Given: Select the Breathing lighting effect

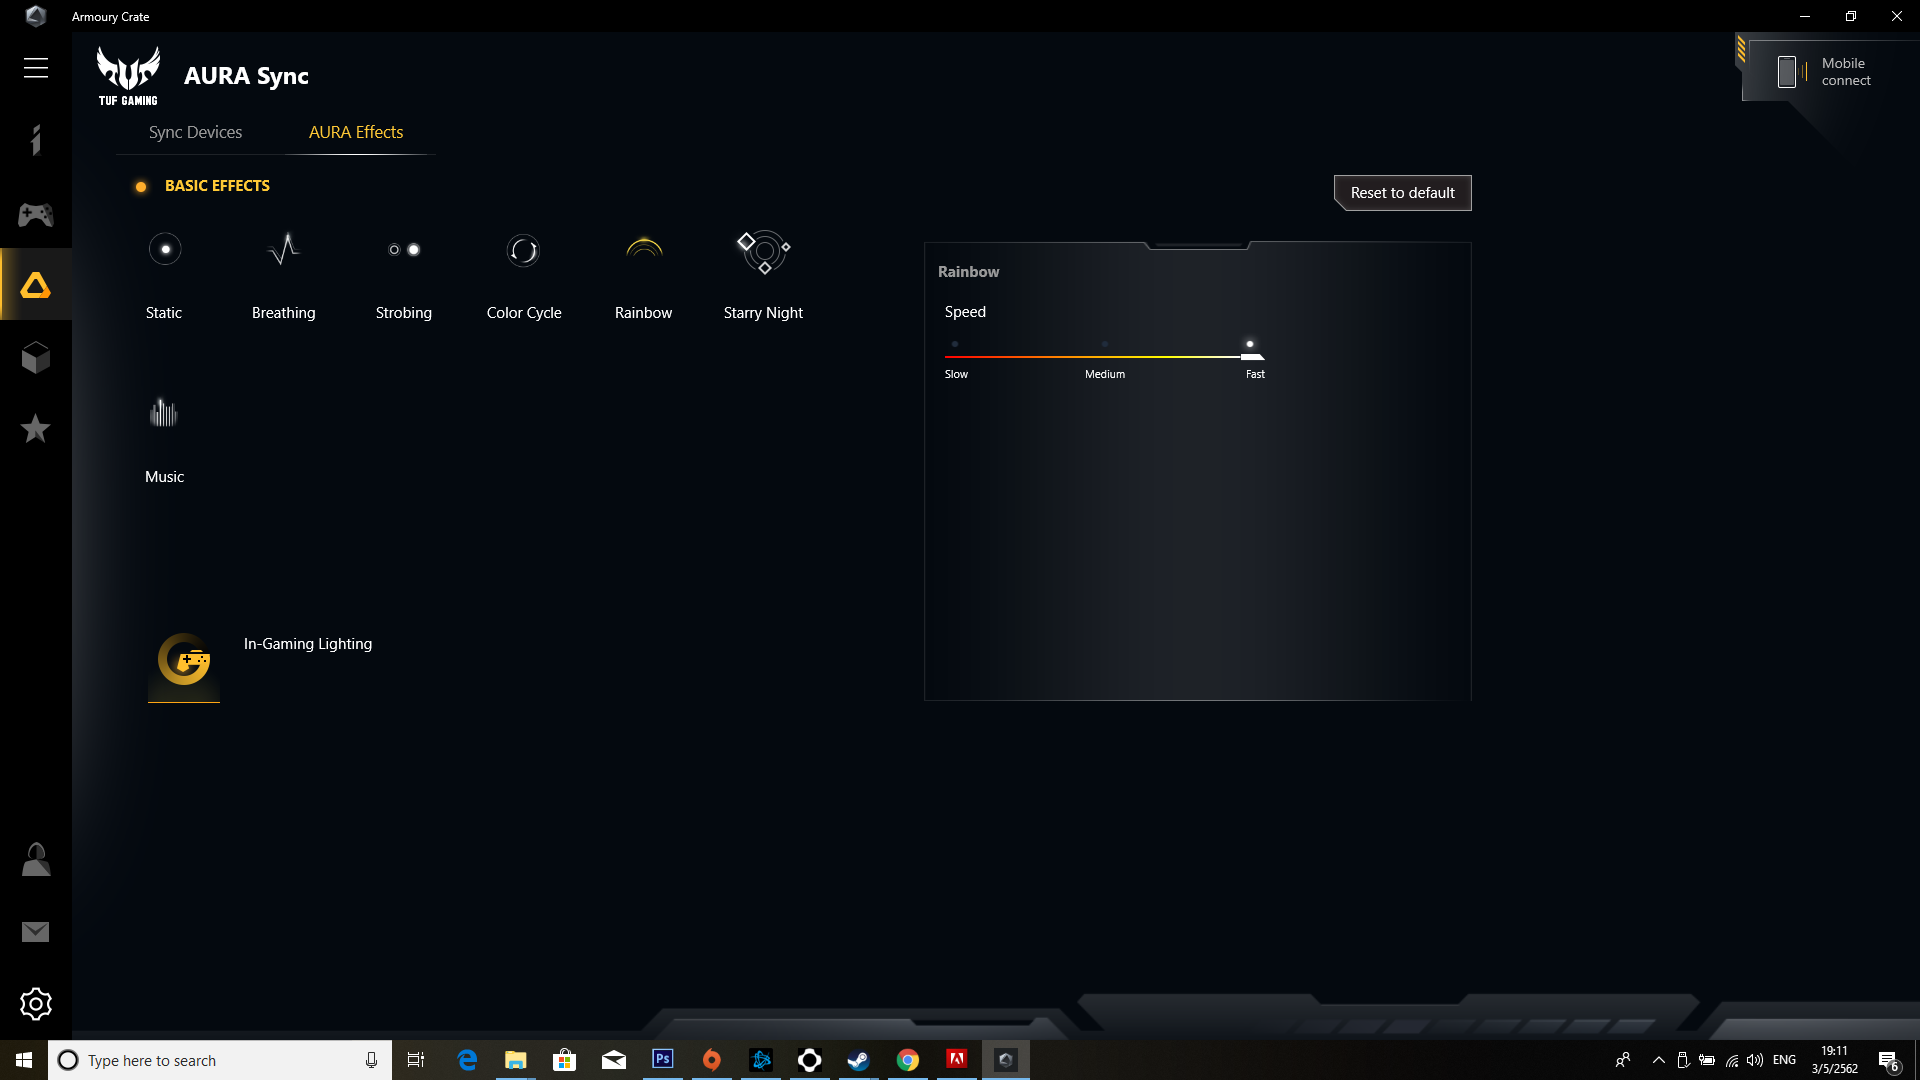Looking at the screenshot, I should (284, 250).
